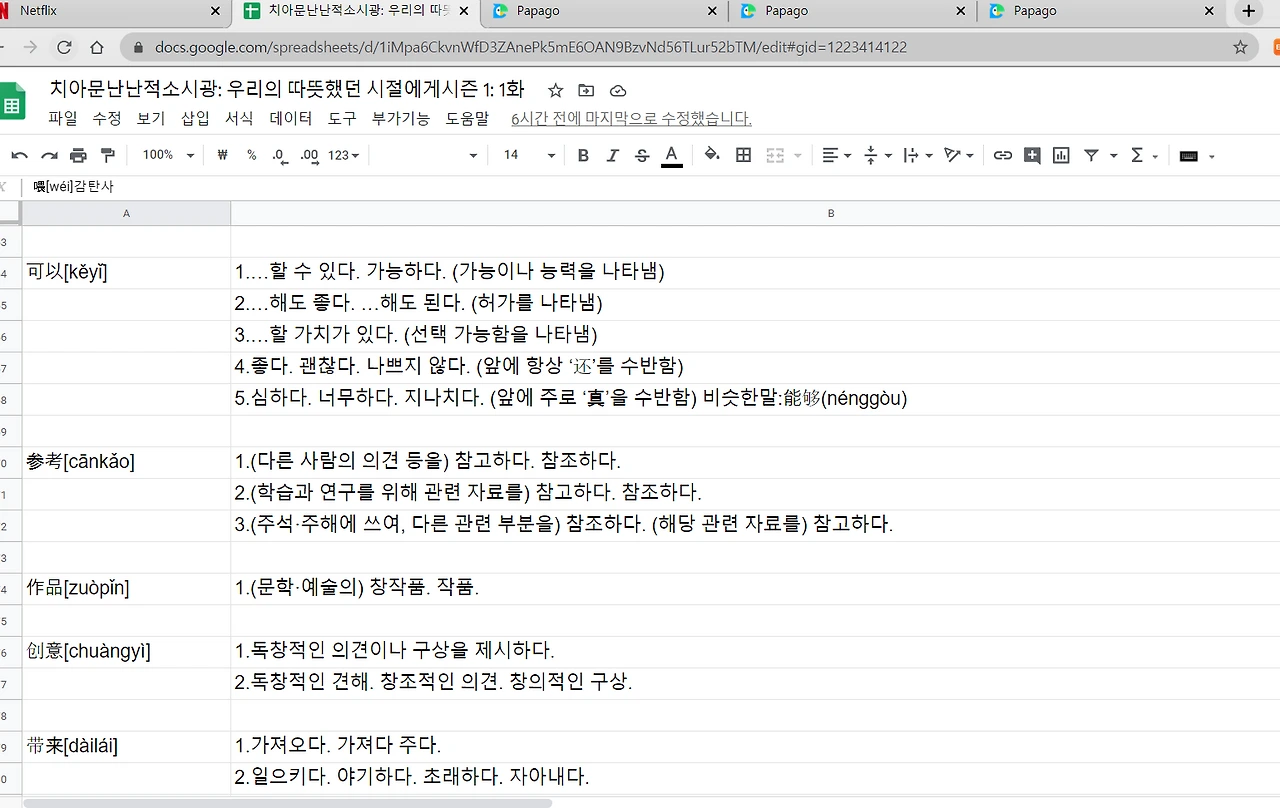Click the Print icon
The image size is (1280, 808).
point(78,155)
